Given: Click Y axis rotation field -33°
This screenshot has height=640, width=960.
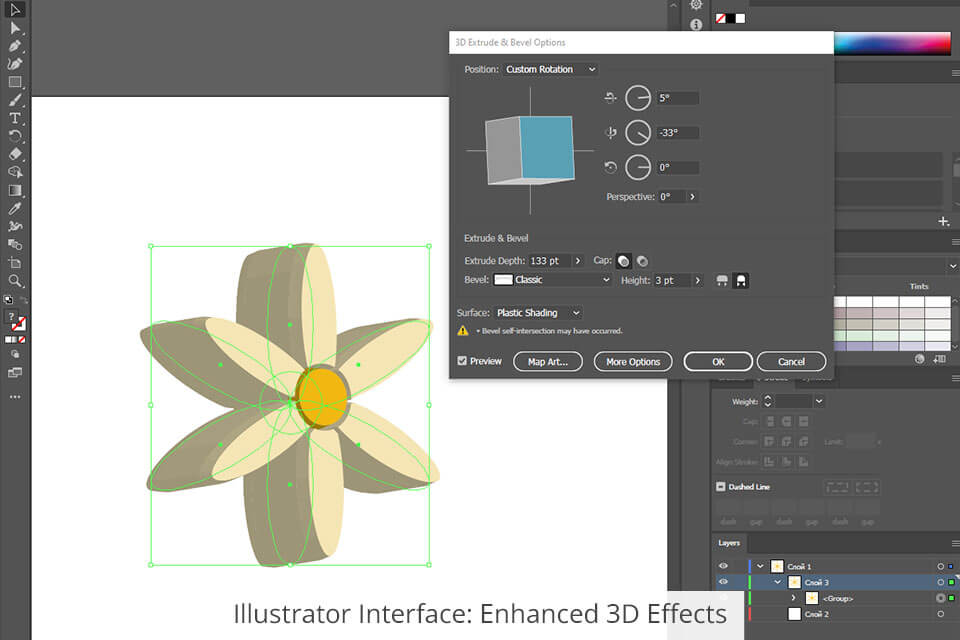Looking at the screenshot, I should point(678,133).
